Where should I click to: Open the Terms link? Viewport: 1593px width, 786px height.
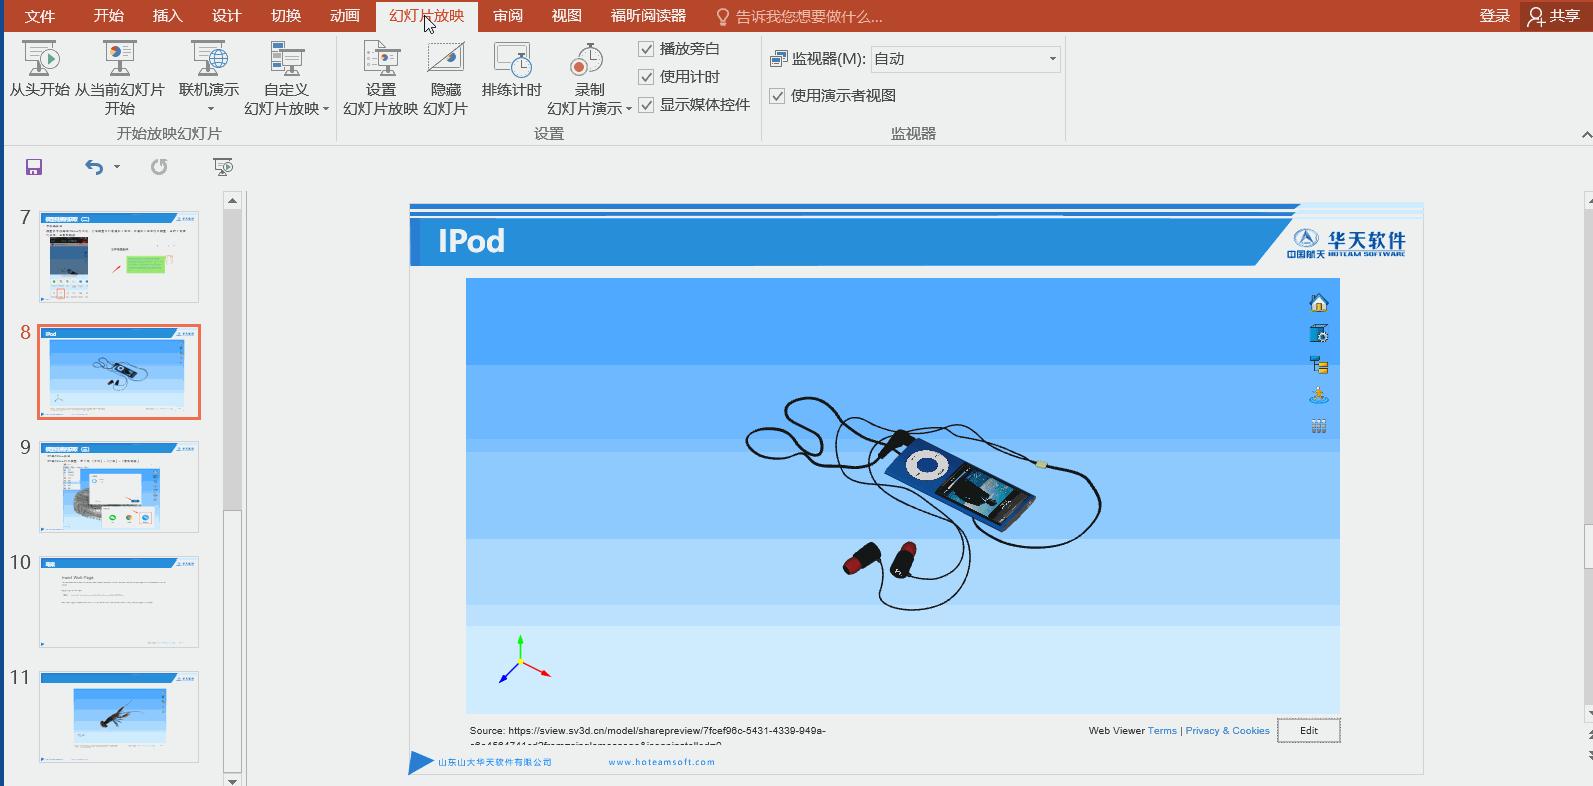1162,731
